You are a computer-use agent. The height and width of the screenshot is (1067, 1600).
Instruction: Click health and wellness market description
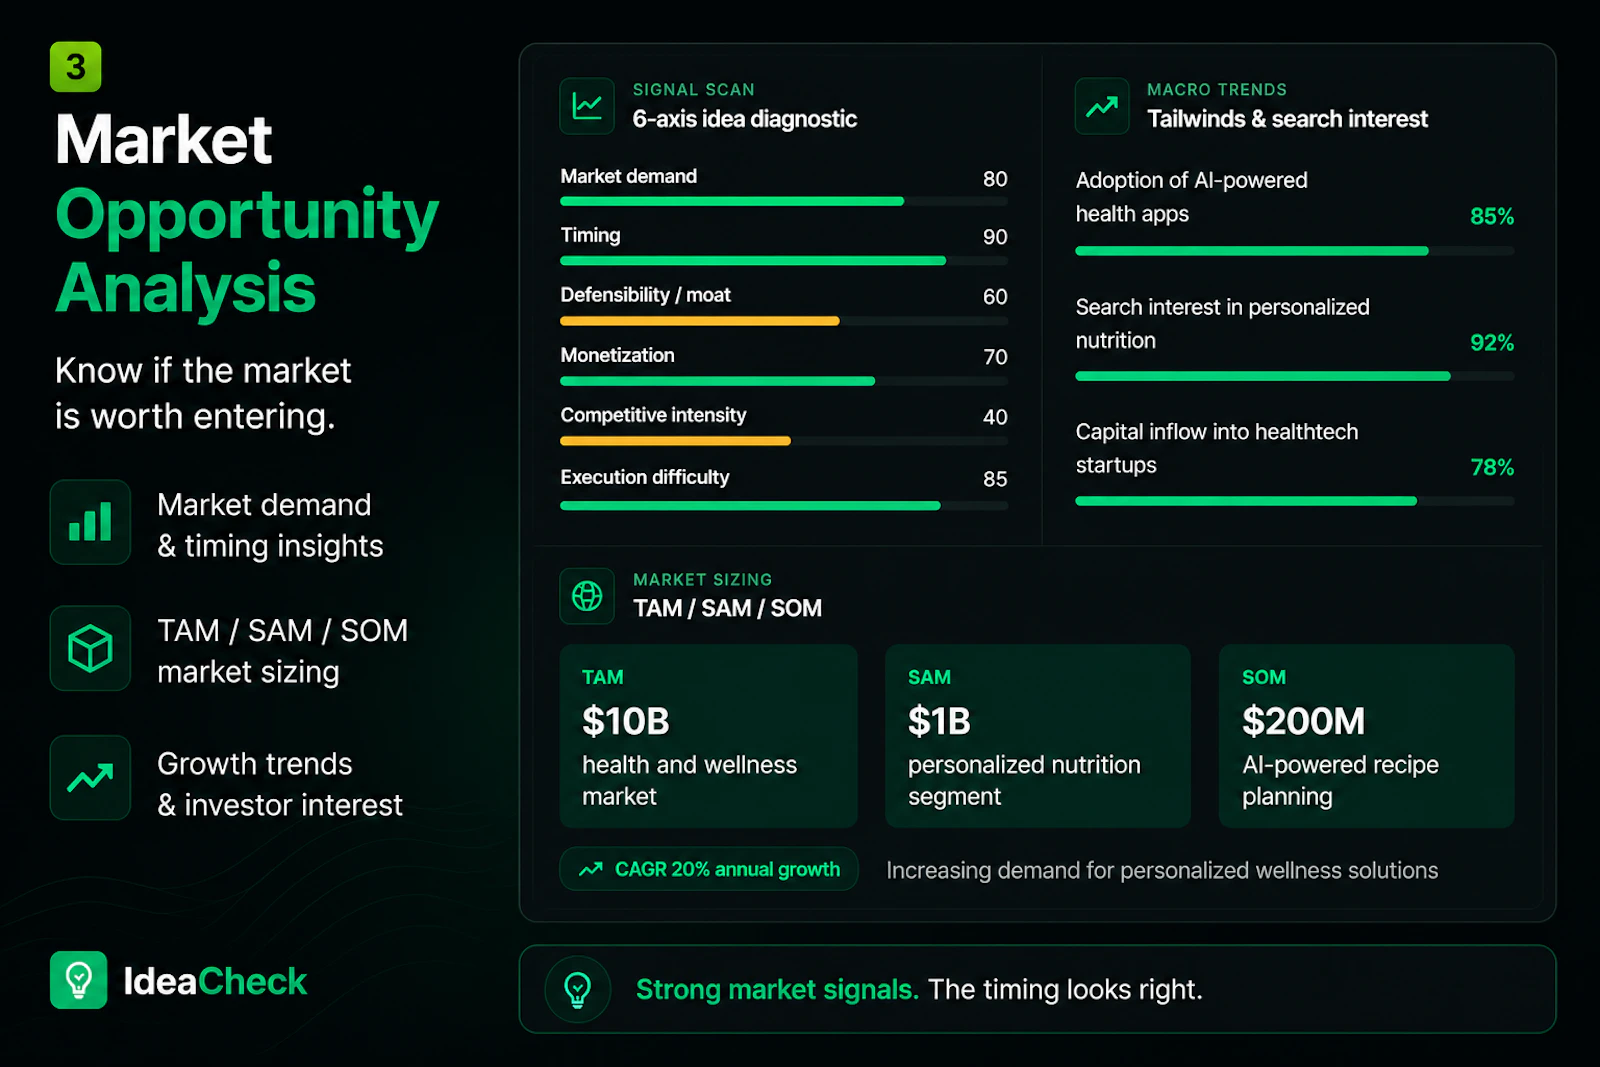[x=690, y=780]
